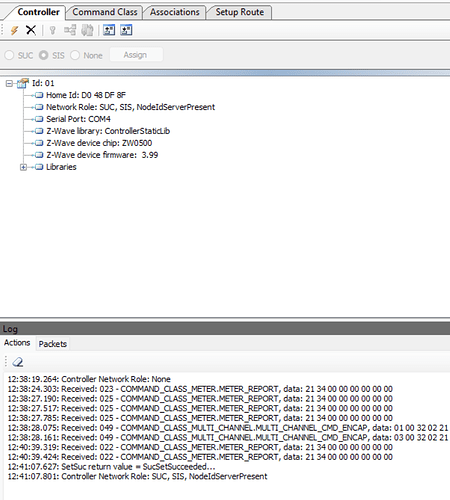The width and height of the screenshot is (450, 500).
Task: Open the Setup Route tab
Action: pyautogui.click(x=239, y=12)
